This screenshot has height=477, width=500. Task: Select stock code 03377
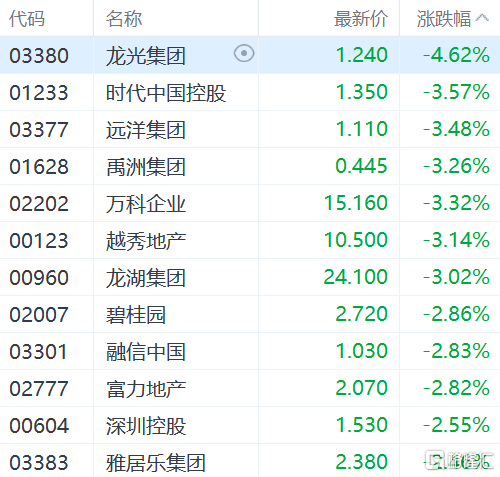(x=39, y=130)
